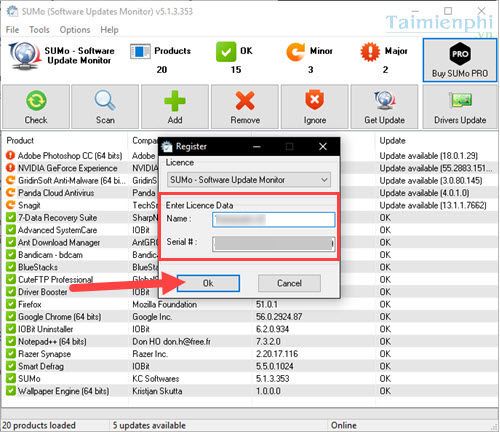Image resolution: width=500 pixels, height=432 pixels.
Task: Click green check icon for Wallpaper Engine
Action: point(11,391)
